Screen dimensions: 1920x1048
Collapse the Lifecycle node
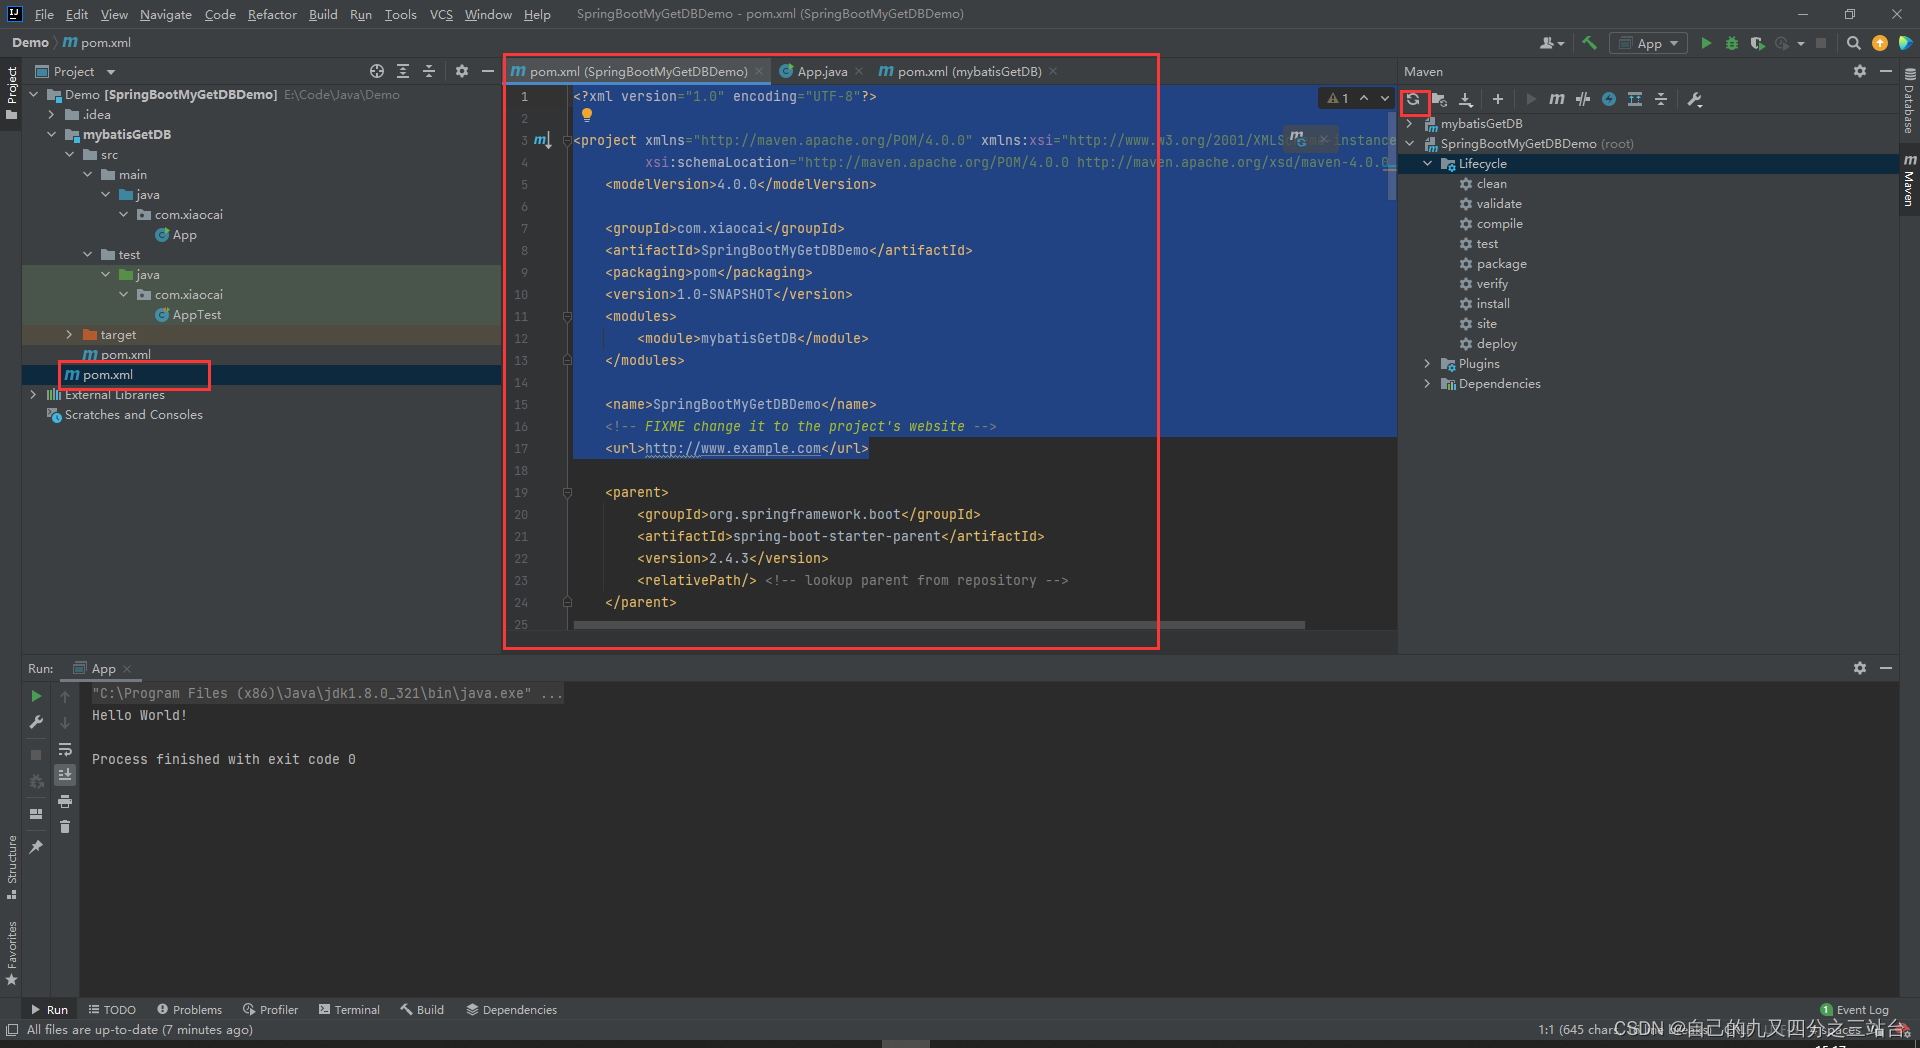click(1427, 164)
